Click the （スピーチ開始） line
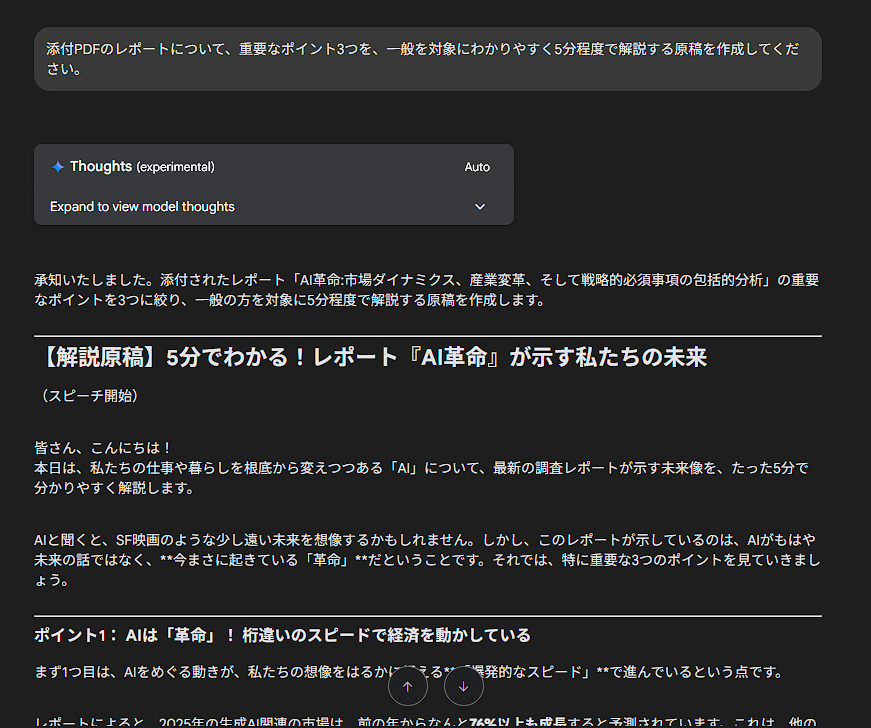871x728 pixels. pos(87,396)
